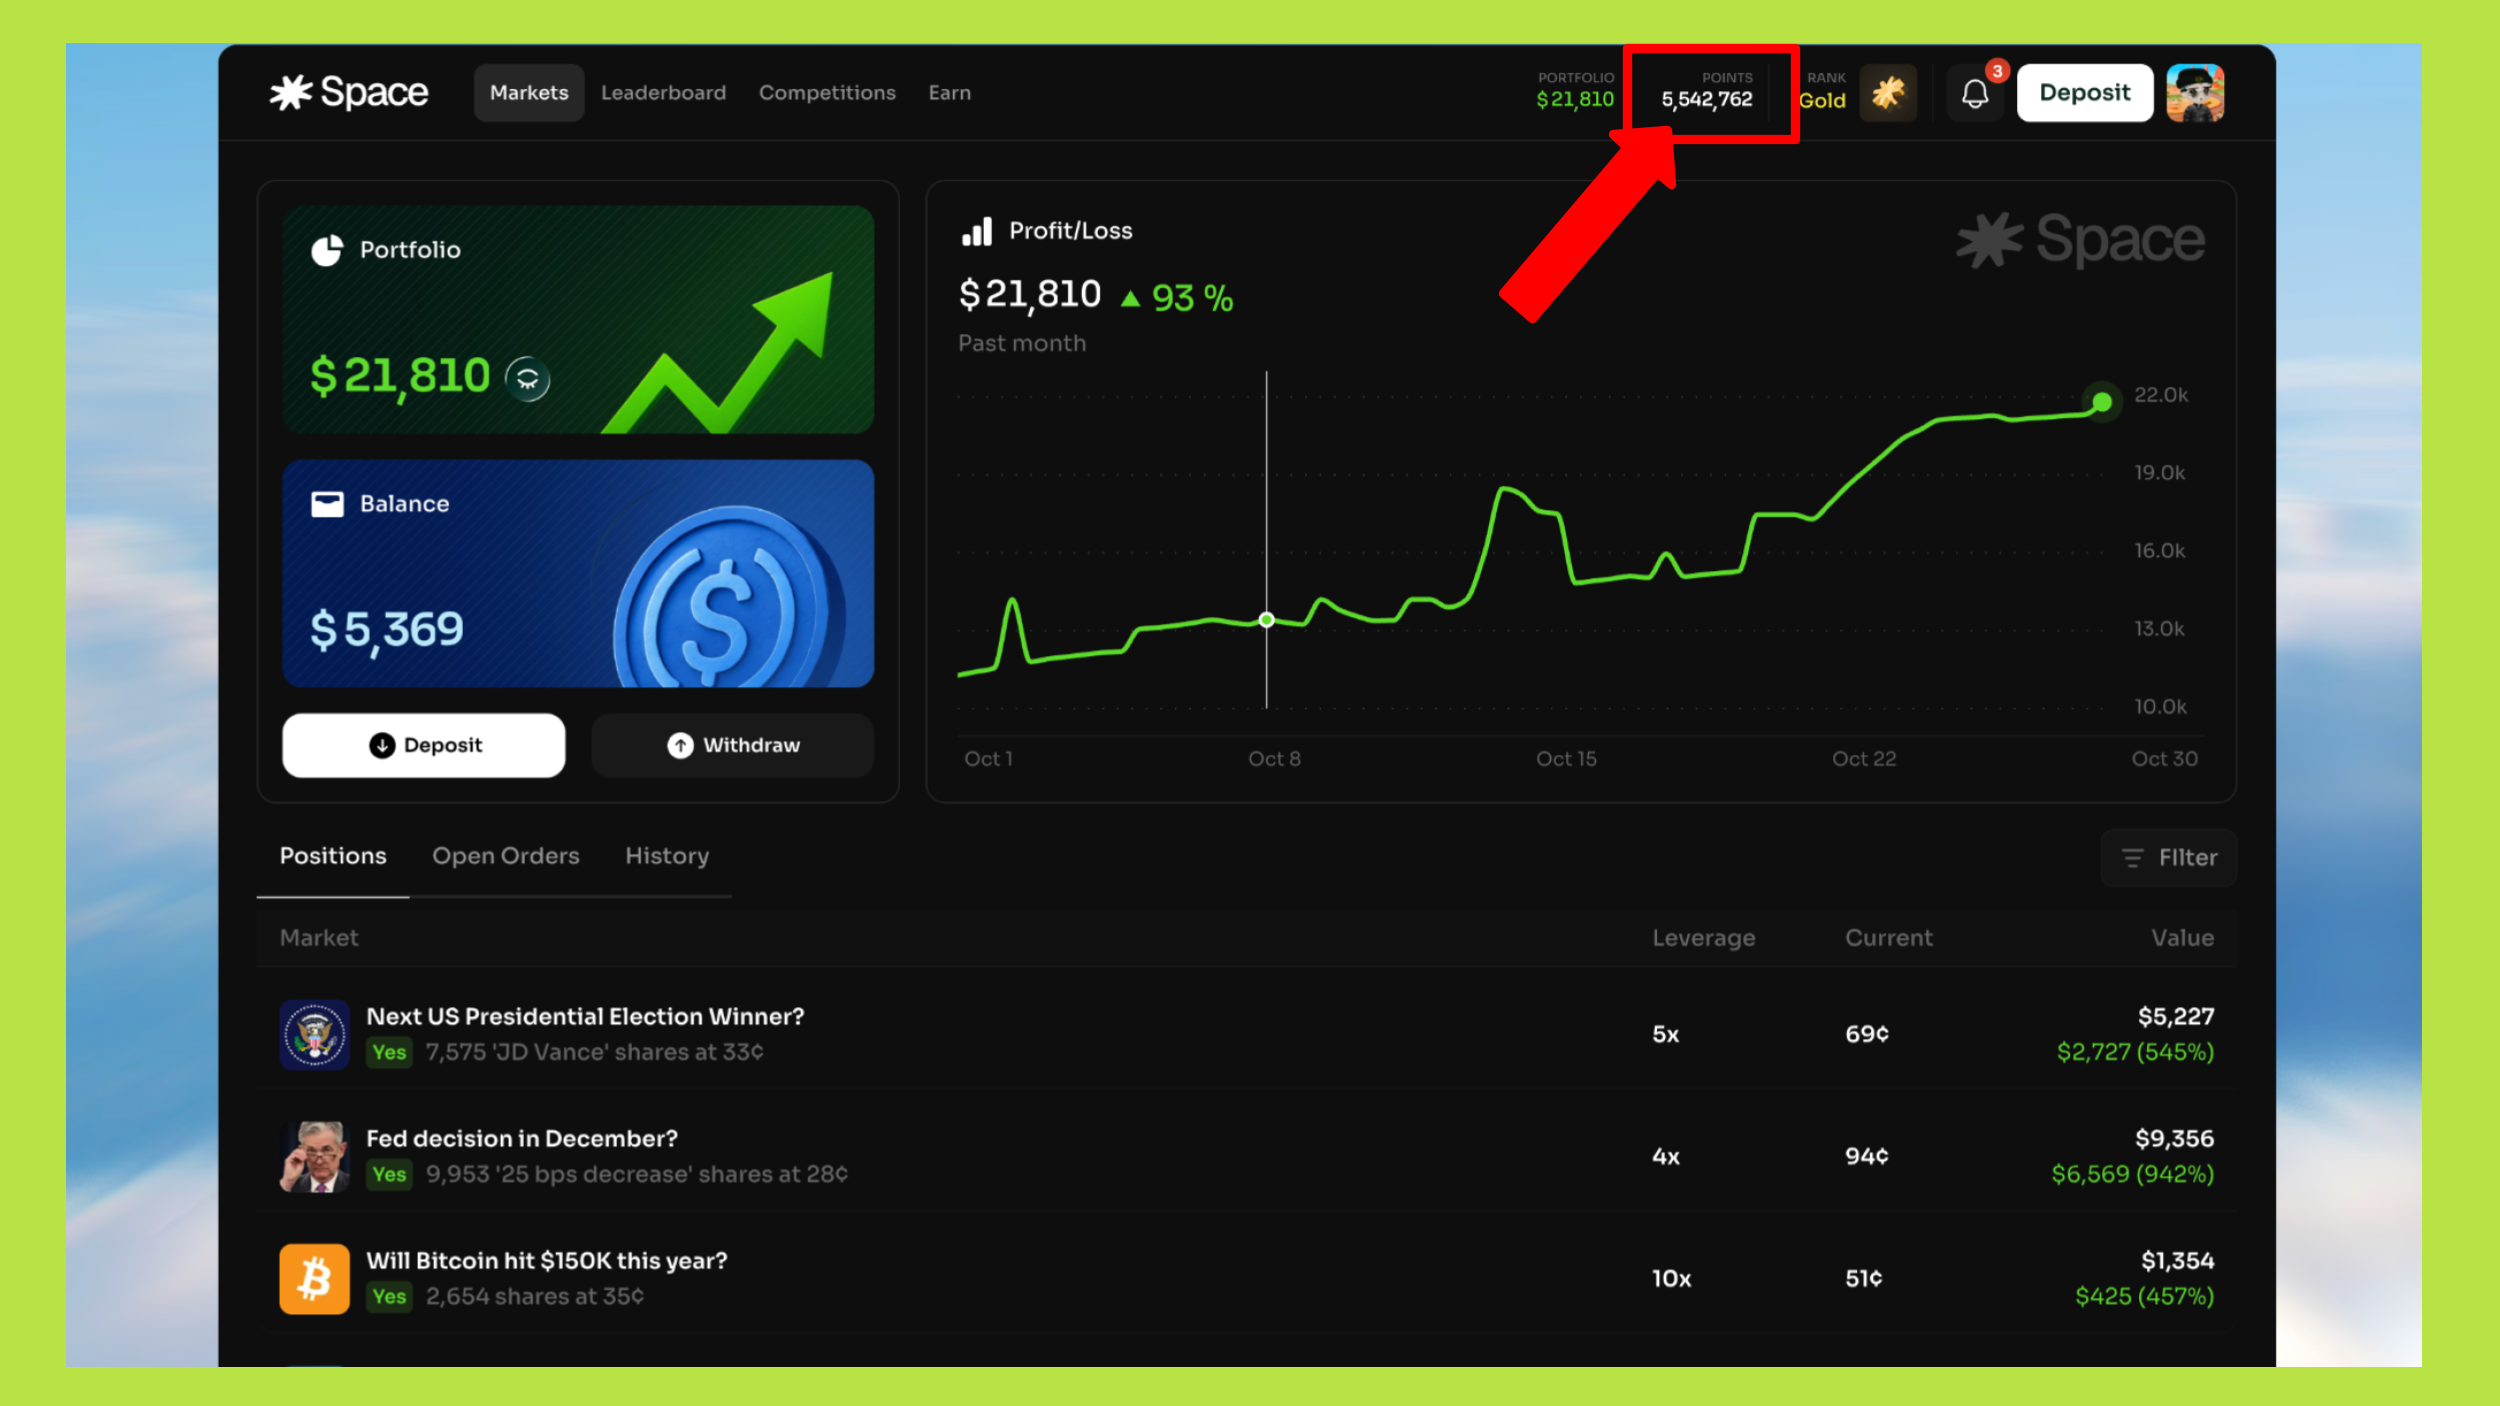The image size is (2500, 1406).
Task: Click the Bitcoin market icon
Action: tap(314, 1278)
